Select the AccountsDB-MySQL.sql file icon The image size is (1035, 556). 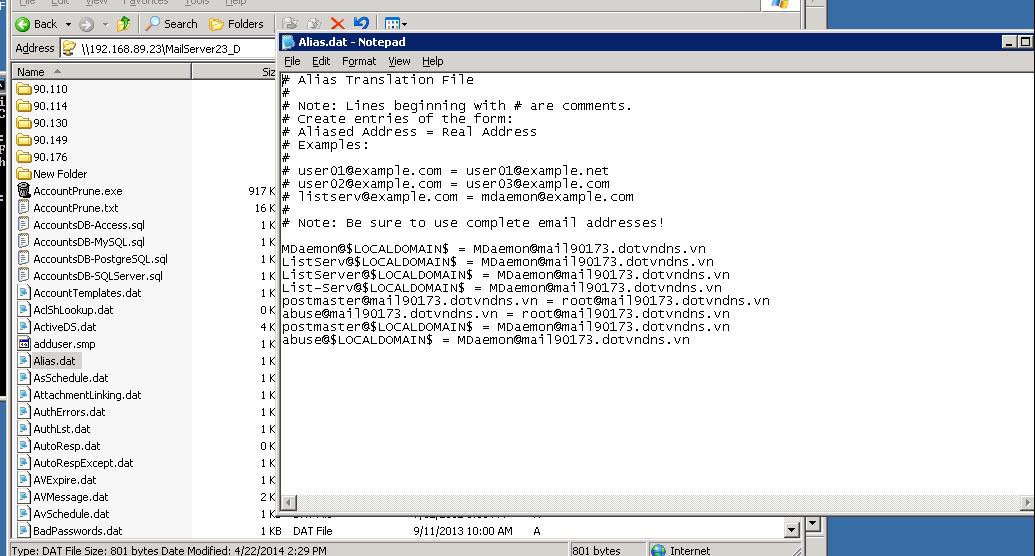(x=24, y=242)
